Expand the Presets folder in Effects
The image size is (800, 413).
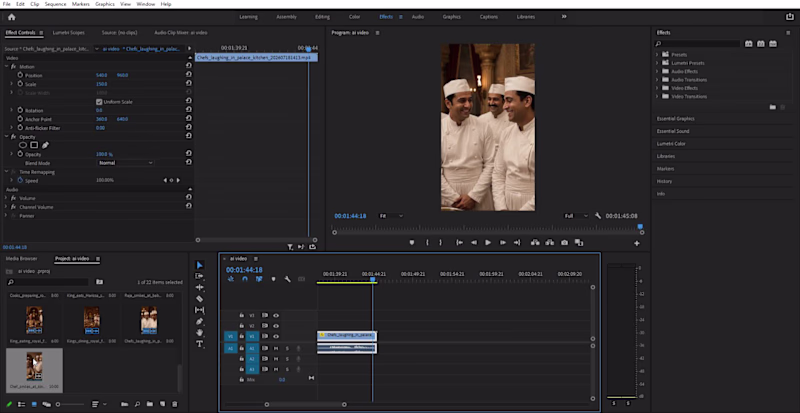pyautogui.click(x=657, y=55)
